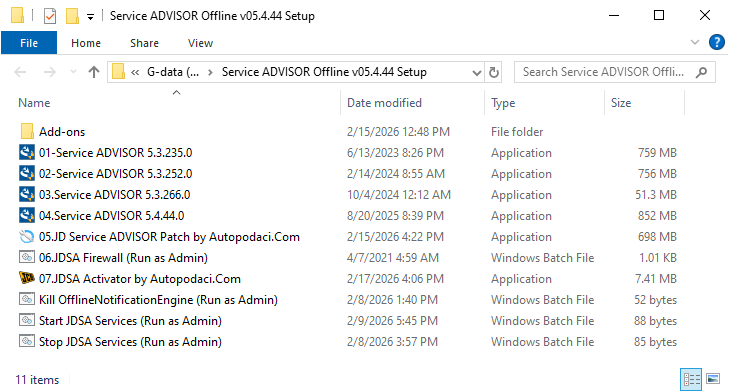The image size is (729, 392).
Task: Open the Add-ons folder icon
Action: tap(27, 132)
